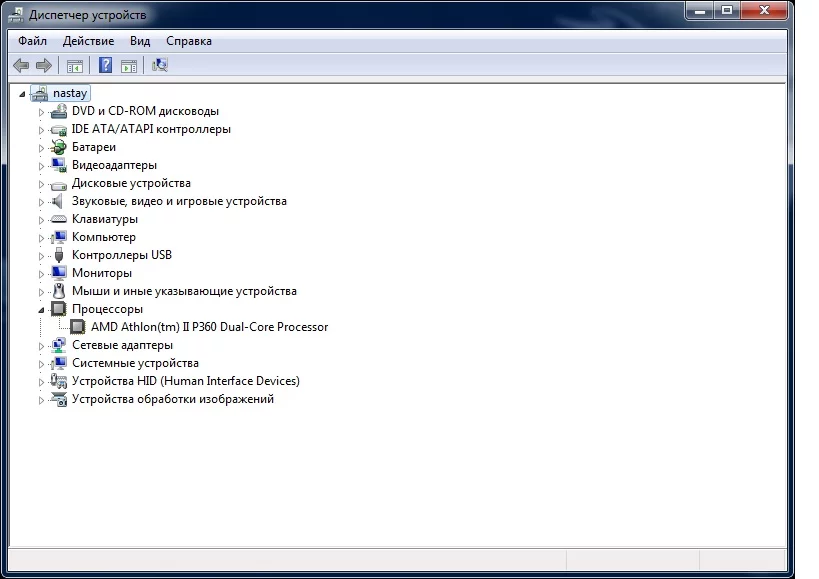Open the Вид menu

point(140,41)
